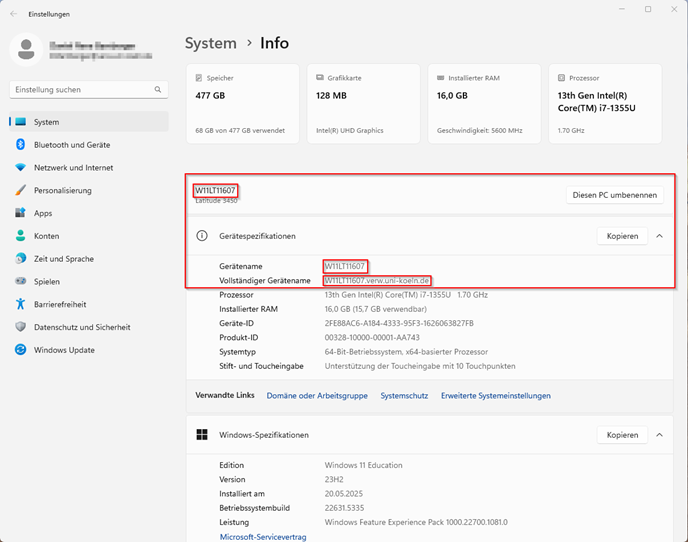Open the Installierter RAM 16,0 GB card

click(x=484, y=104)
